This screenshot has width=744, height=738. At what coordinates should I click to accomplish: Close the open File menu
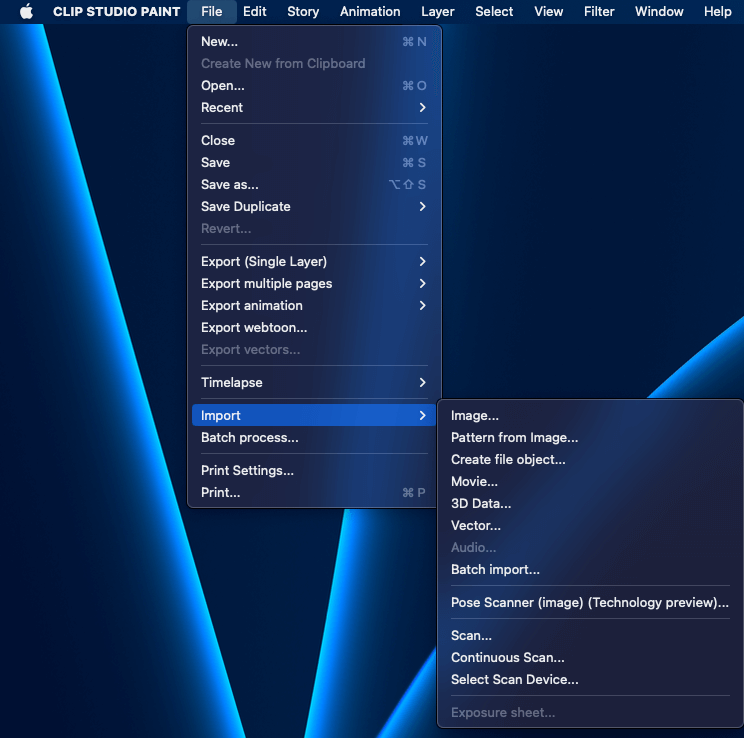tap(212, 11)
